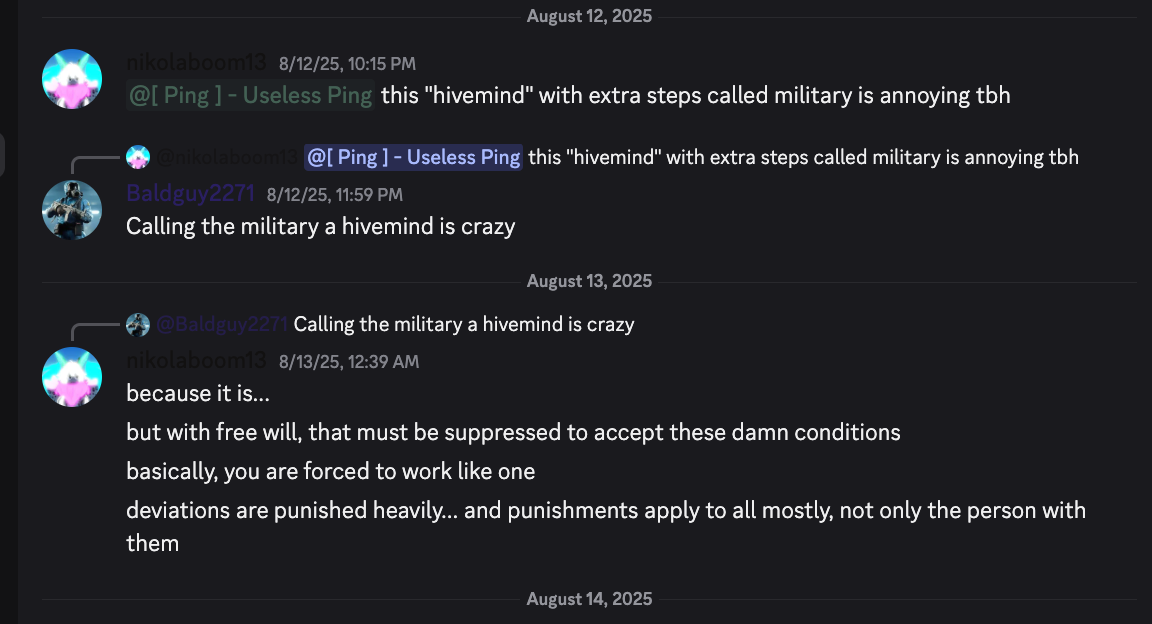Click the Useless Ping mention inside the reply preview
Screen dimensions: 1152x624
click(x=413, y=157)
